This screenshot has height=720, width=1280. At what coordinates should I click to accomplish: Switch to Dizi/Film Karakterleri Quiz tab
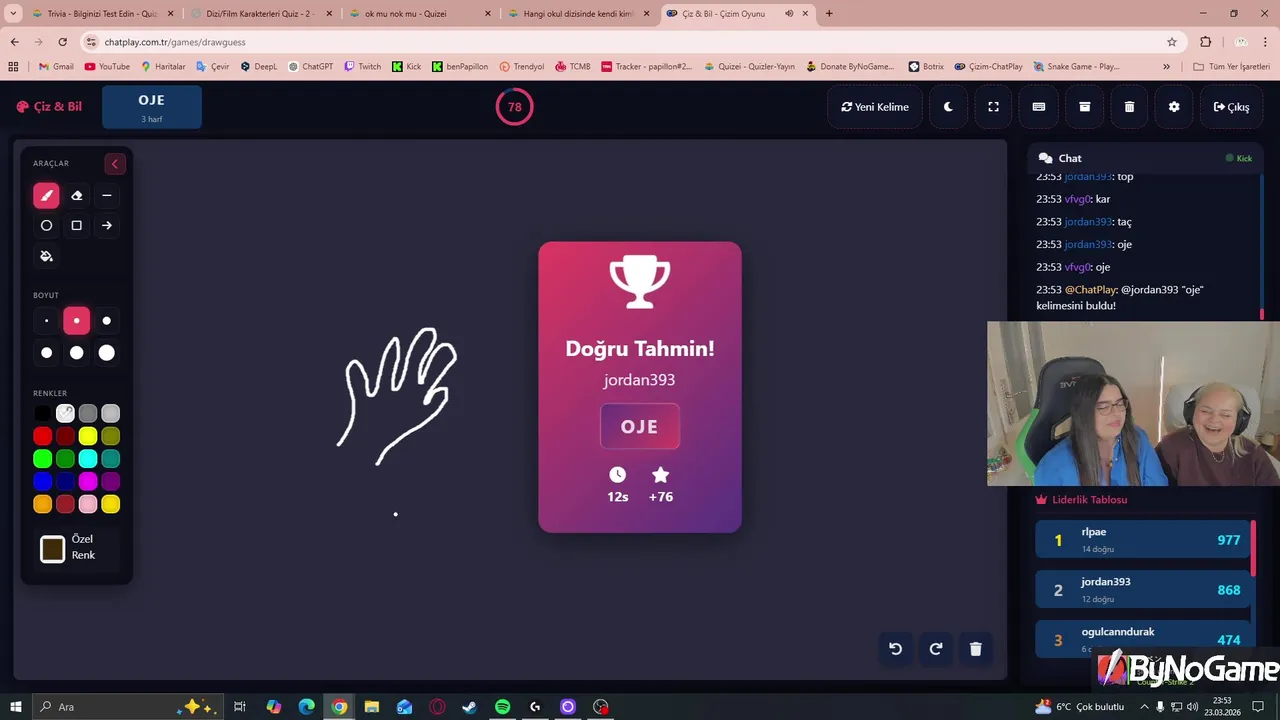[x=262, y=14]
